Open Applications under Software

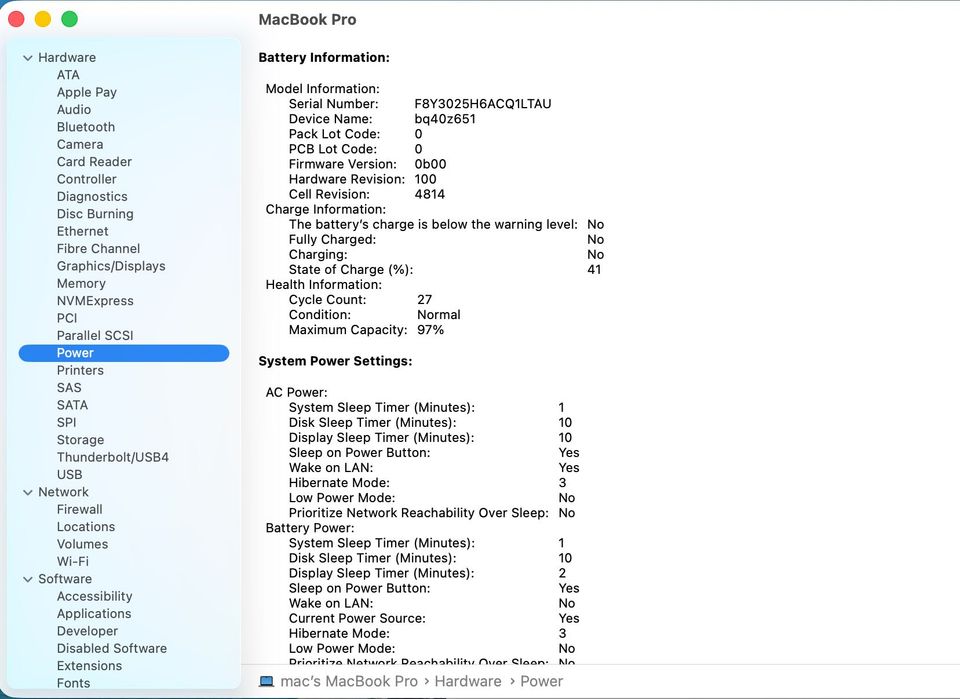point(94,613)
